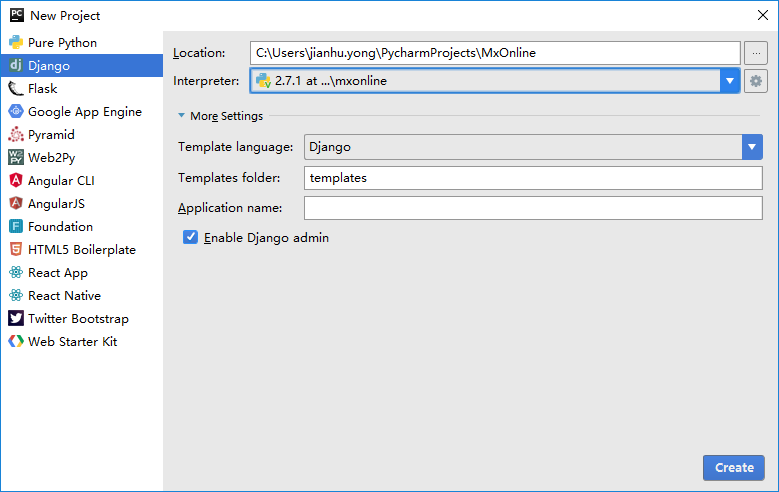Uncheck Enable Django admin checkbox

pyautogui.click(x=190, y=238)
